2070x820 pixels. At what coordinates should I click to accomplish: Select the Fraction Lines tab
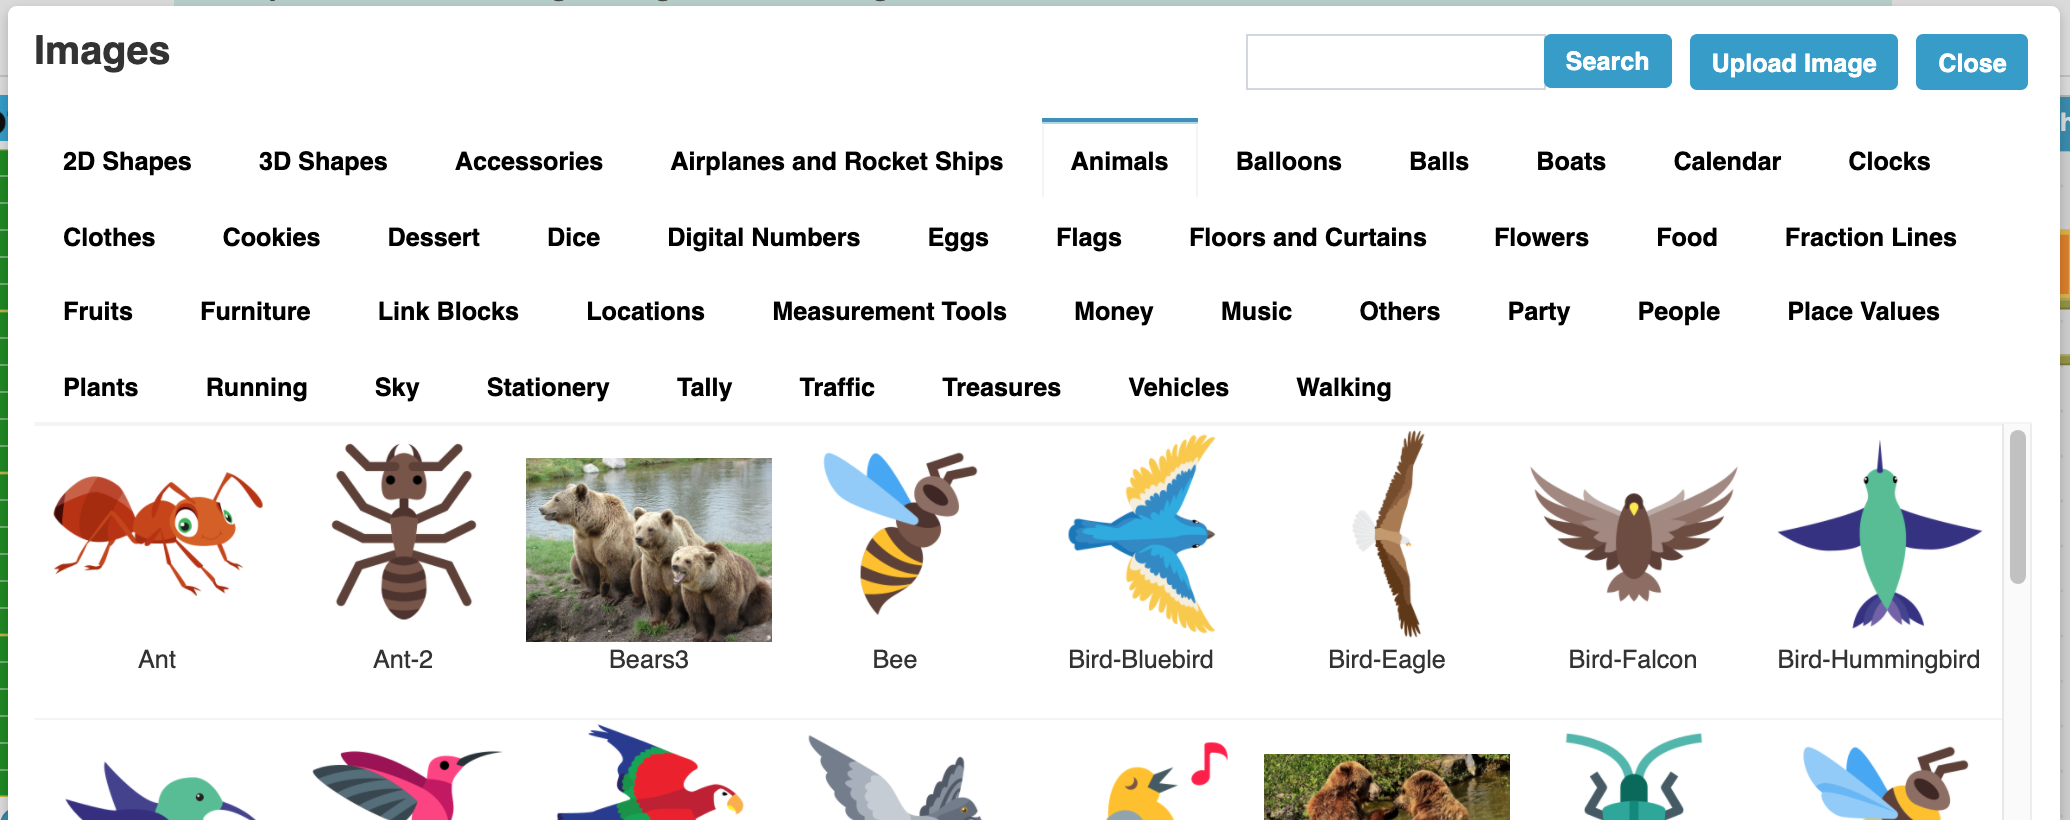pos(1870,237)
